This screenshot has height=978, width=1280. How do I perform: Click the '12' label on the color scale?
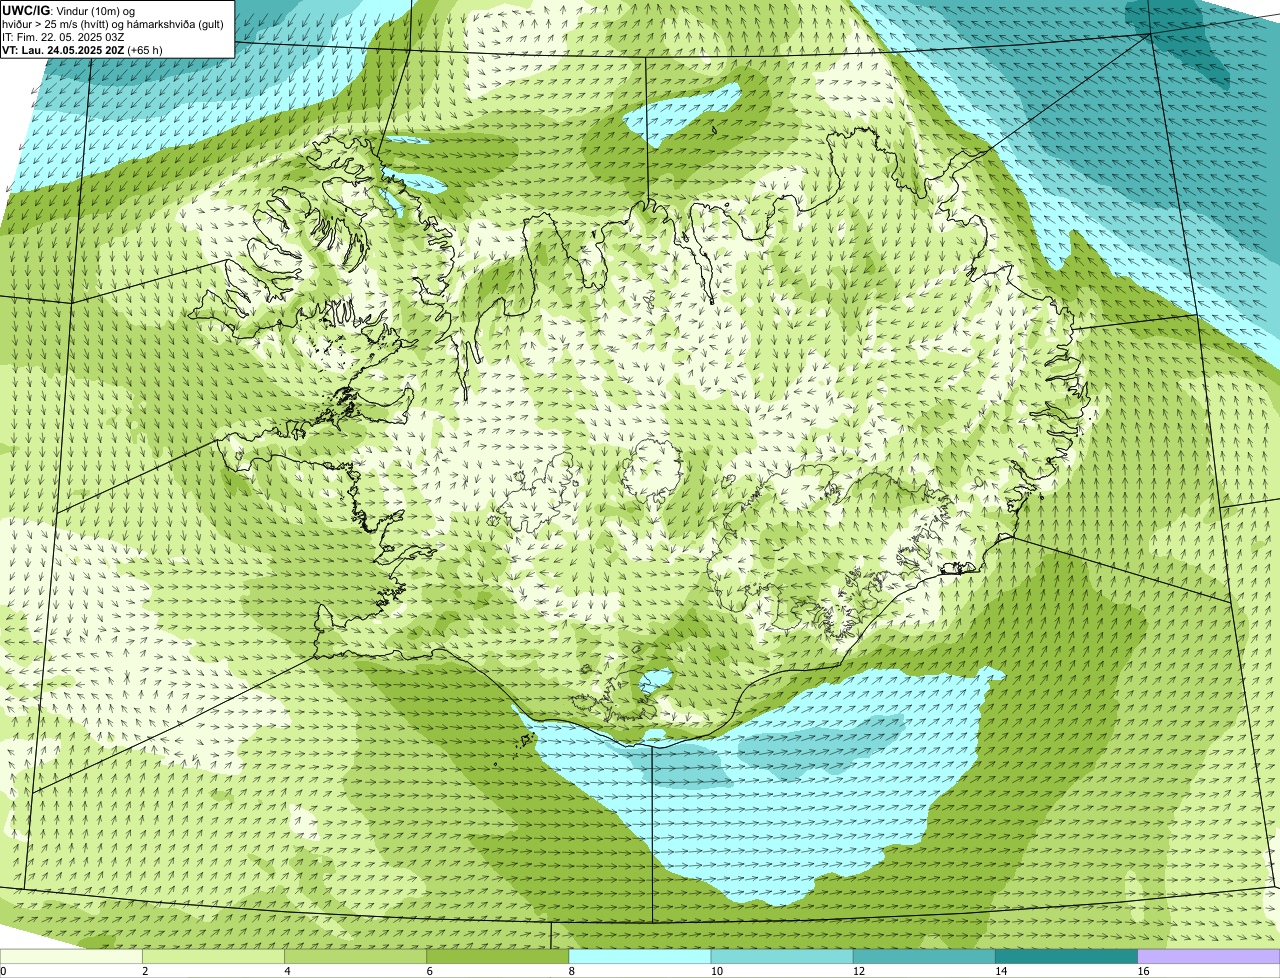(859, 971)
